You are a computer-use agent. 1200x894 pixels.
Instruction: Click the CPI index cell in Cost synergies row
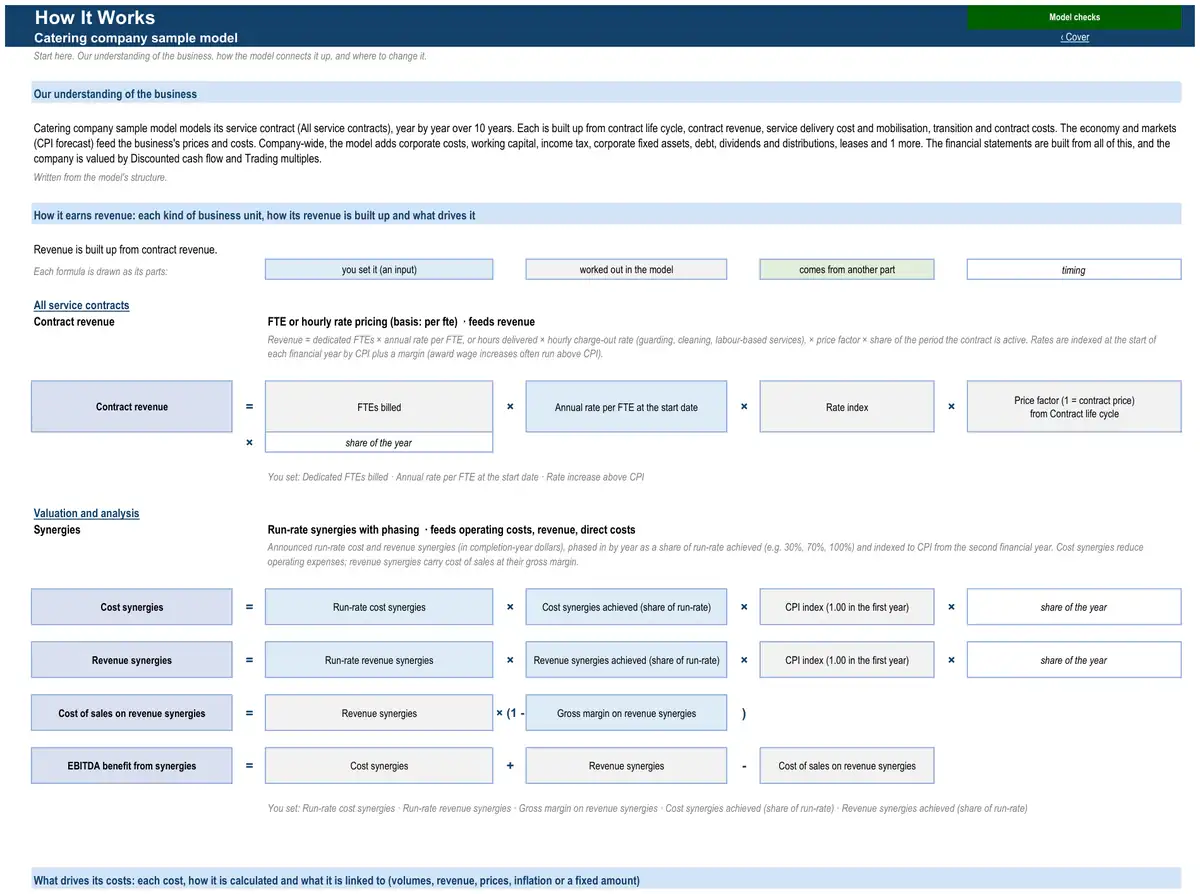pyautogui.click(x=847, y=607)
